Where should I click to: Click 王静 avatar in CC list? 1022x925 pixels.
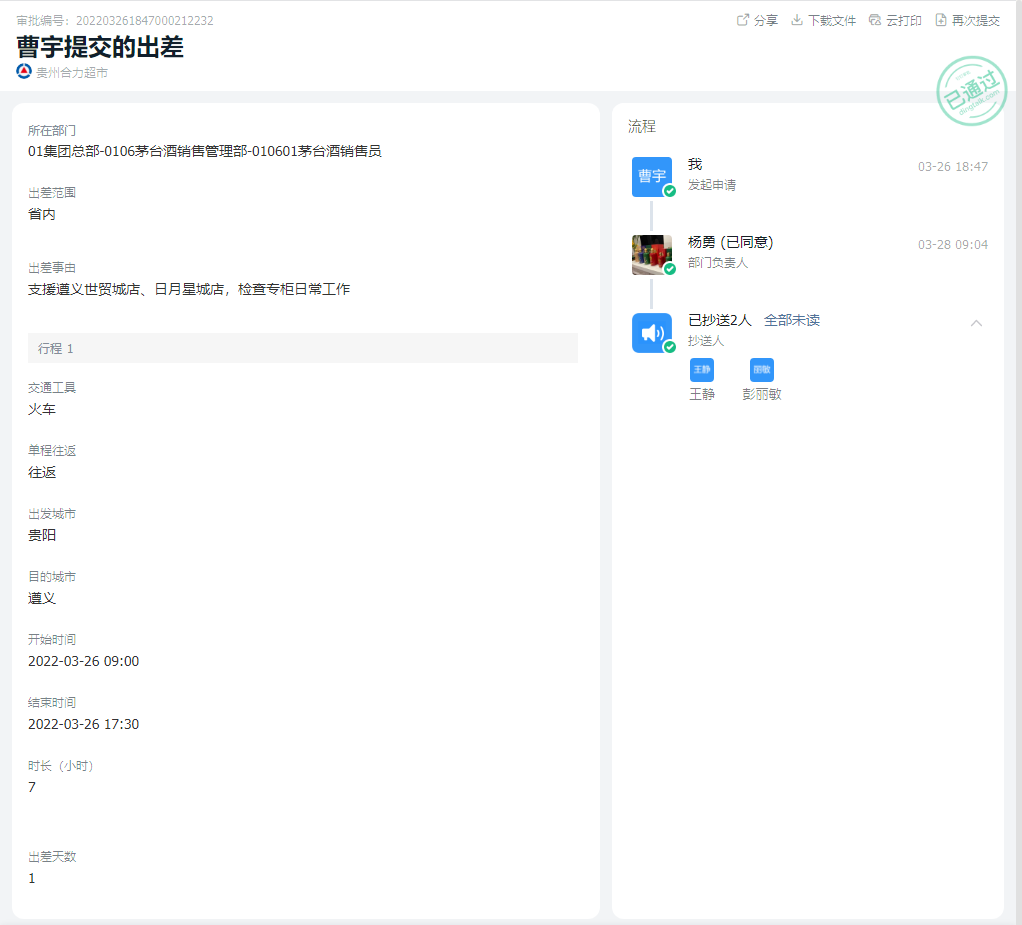pyautogui.click(x=702, y=370)
